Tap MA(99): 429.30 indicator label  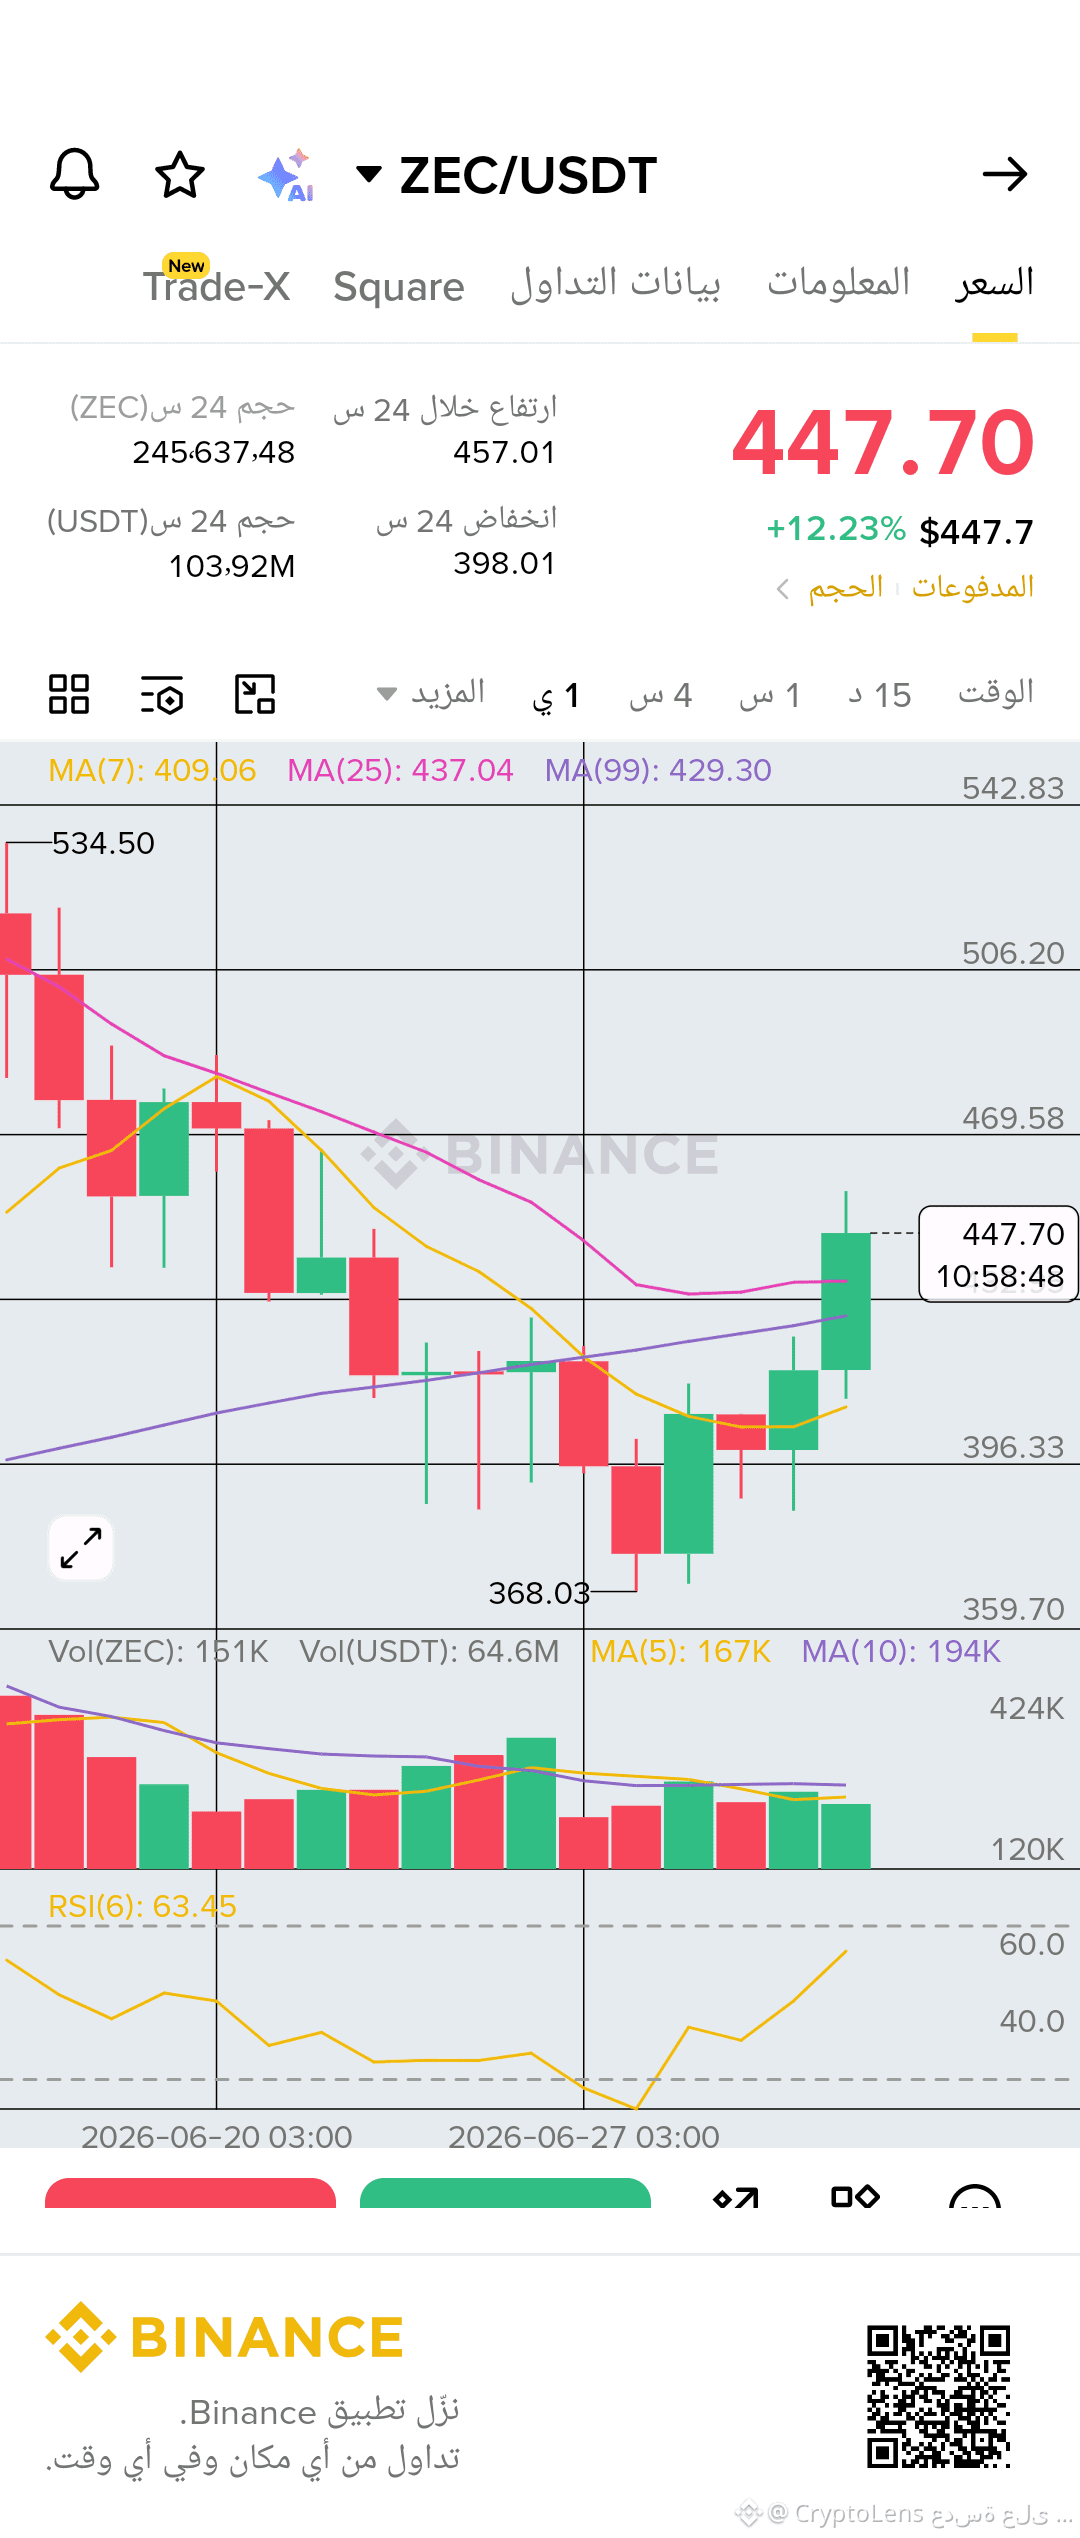[x=658, y=771]
